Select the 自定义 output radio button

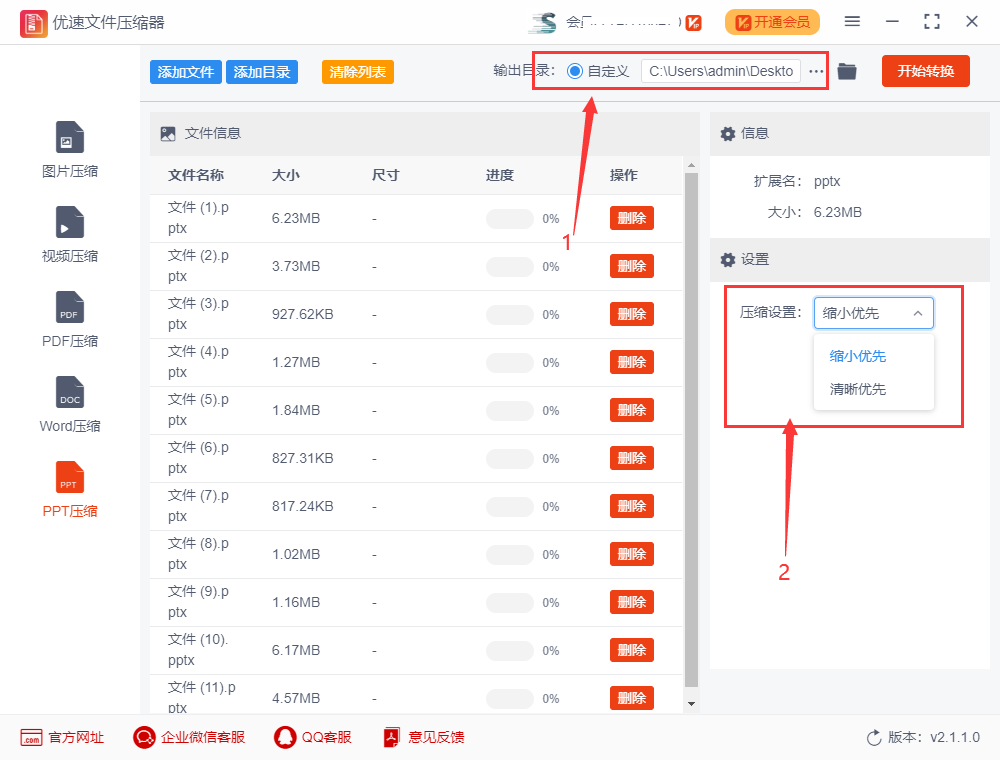pos(575,71)
